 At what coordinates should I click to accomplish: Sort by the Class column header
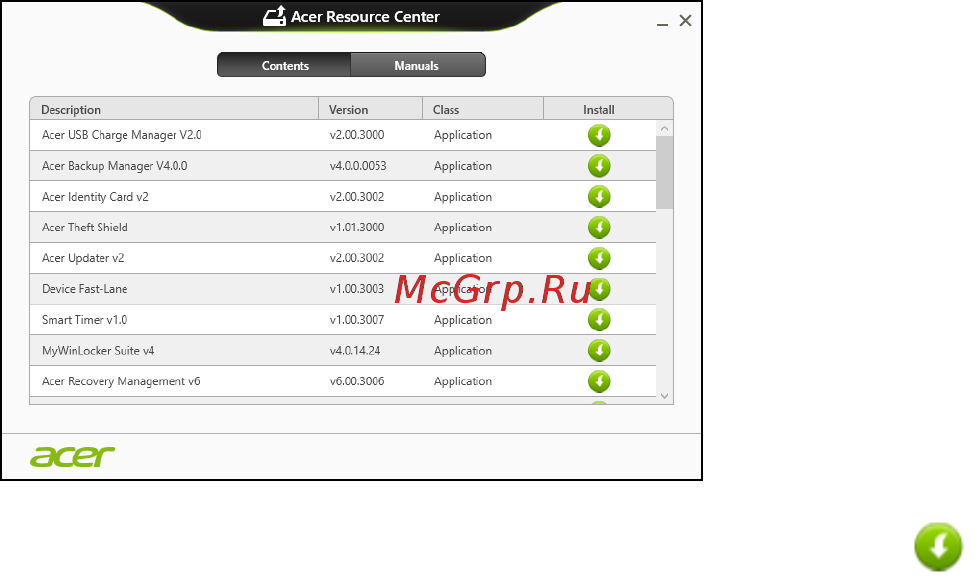[483, 109]
